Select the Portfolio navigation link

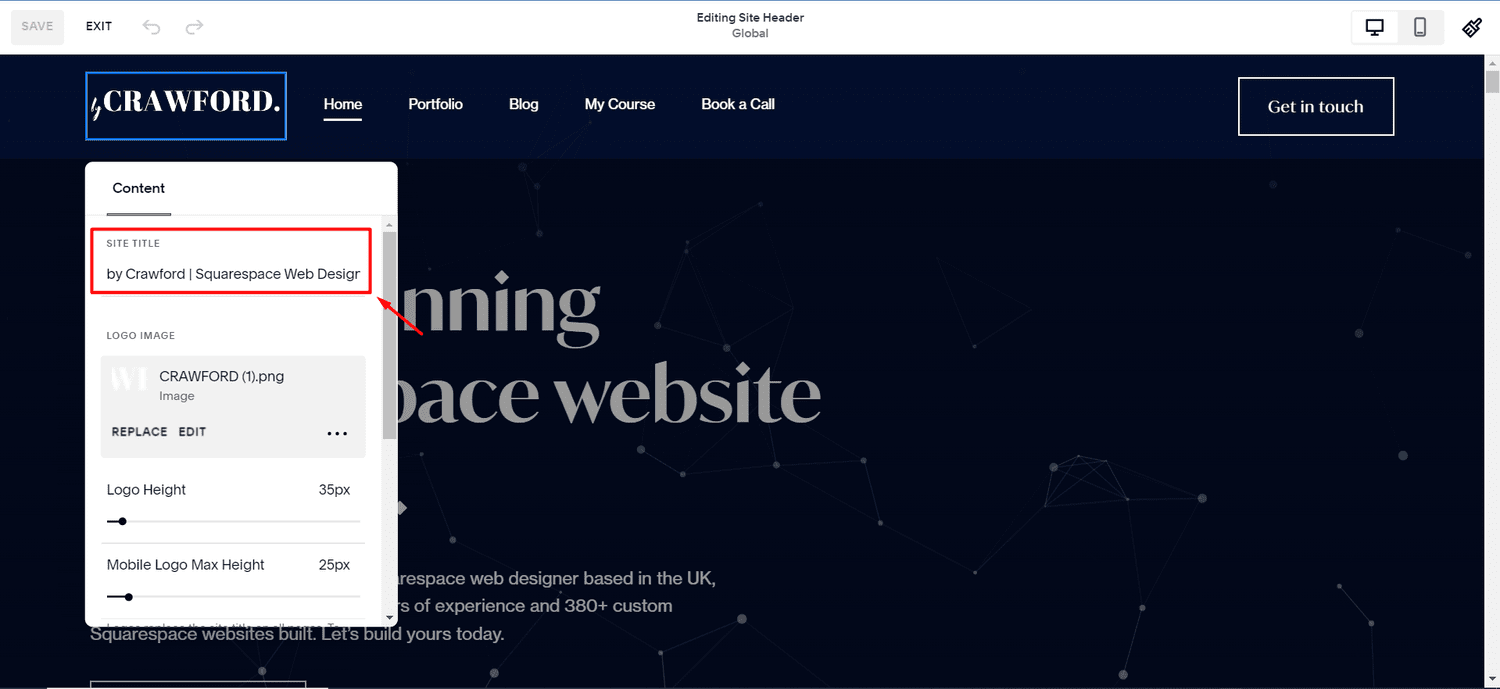point(435,104)
